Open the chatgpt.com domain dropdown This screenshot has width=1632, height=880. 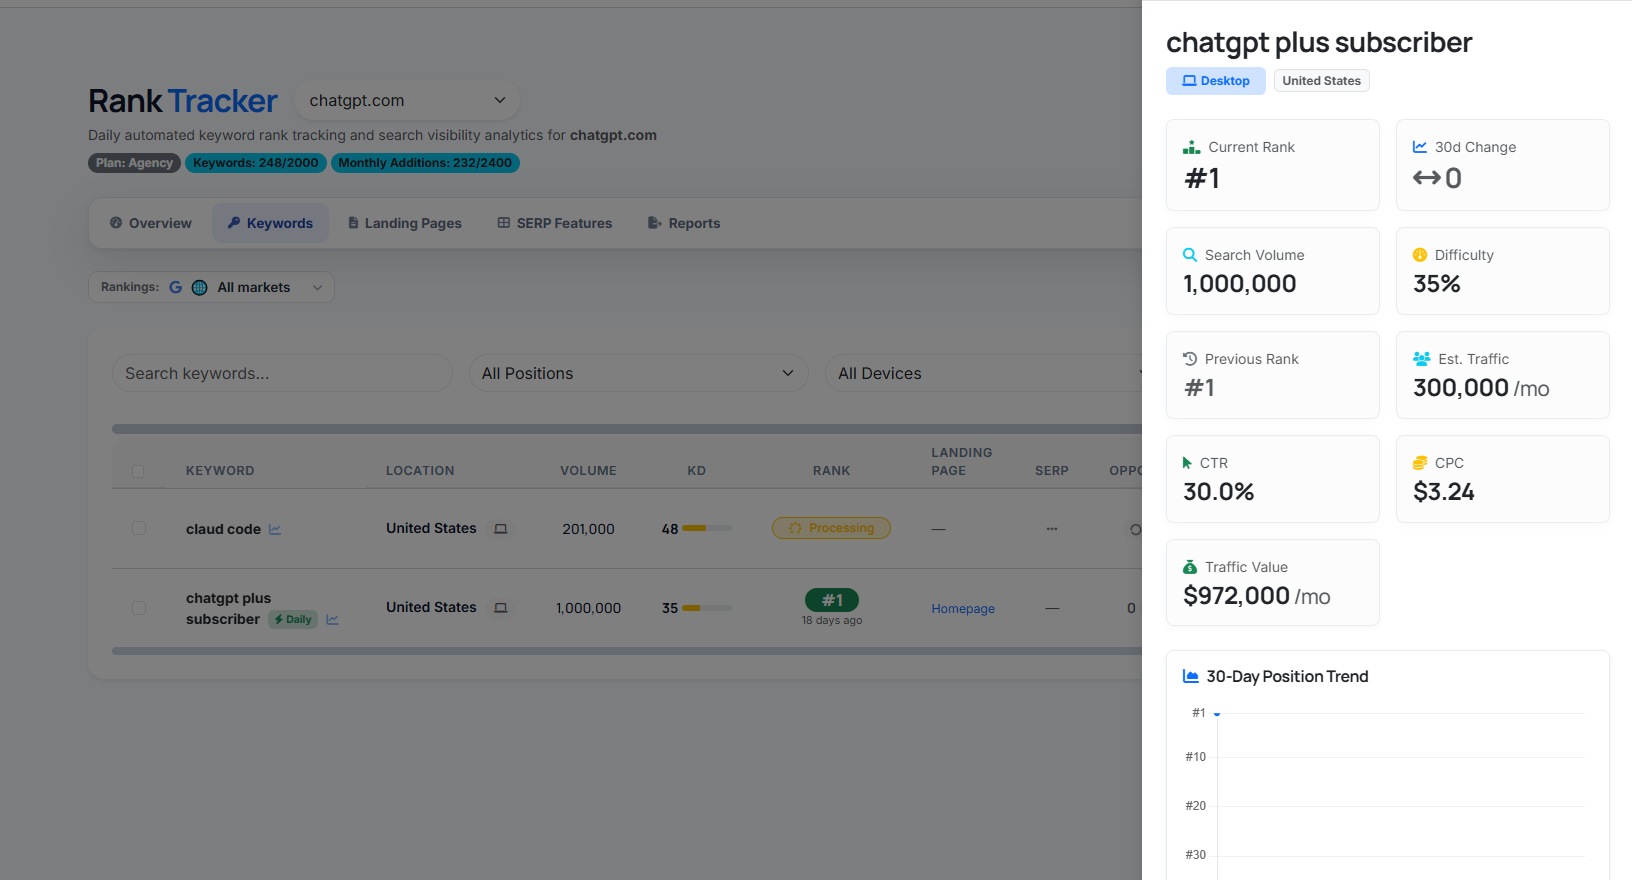[x=407, y=100]
